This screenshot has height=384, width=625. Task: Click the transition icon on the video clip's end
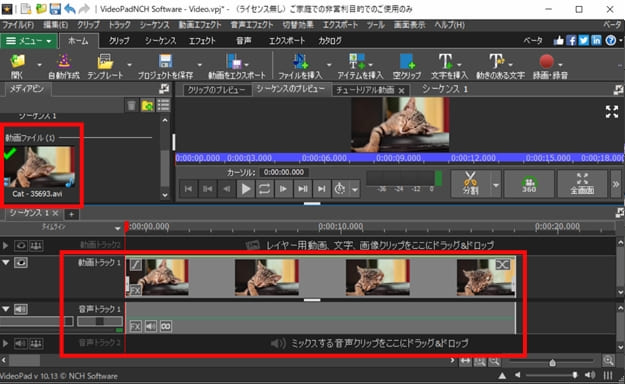tap(503, 264)
